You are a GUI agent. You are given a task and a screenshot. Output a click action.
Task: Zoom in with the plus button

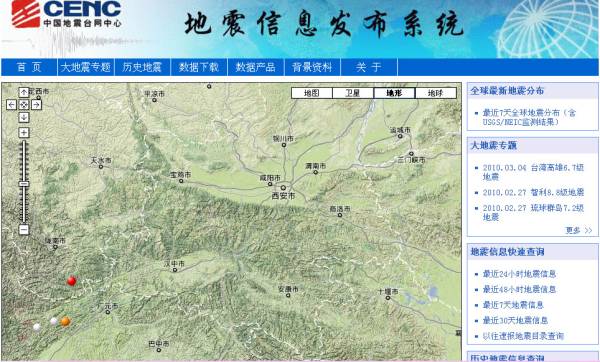pos(24,133)
